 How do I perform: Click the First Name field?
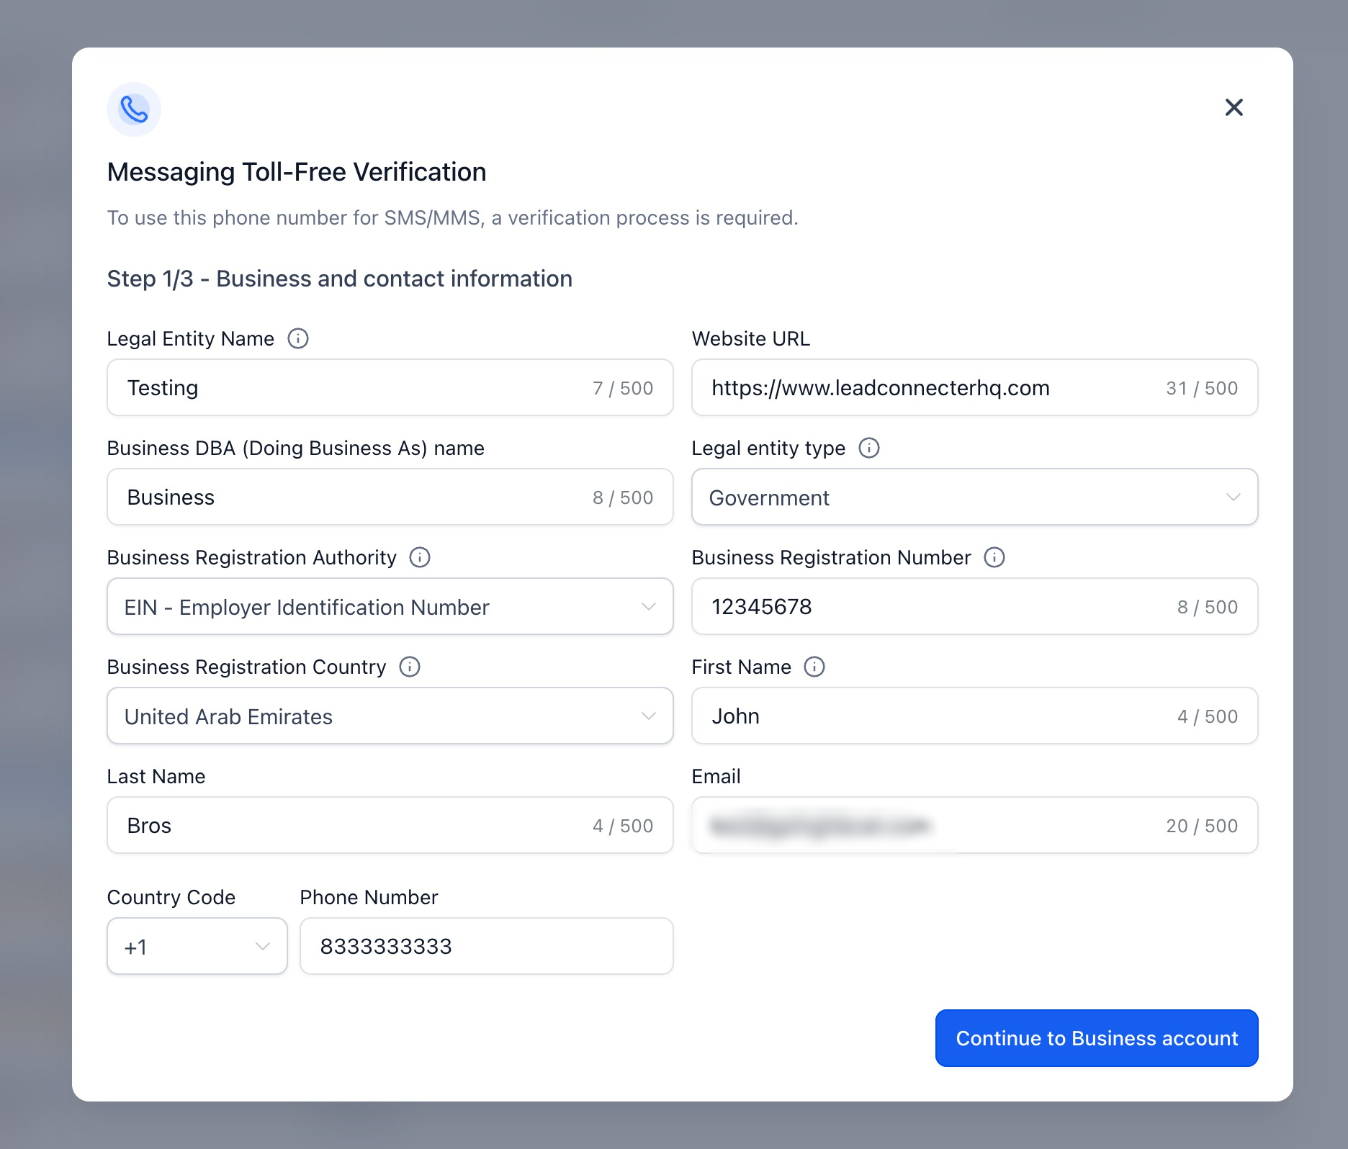click(x=974, y=716)
